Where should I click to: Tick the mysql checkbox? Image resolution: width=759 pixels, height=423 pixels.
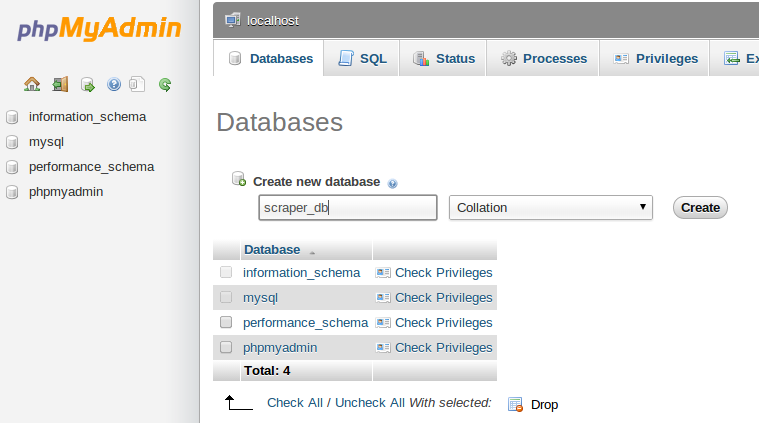click(226, 297)
